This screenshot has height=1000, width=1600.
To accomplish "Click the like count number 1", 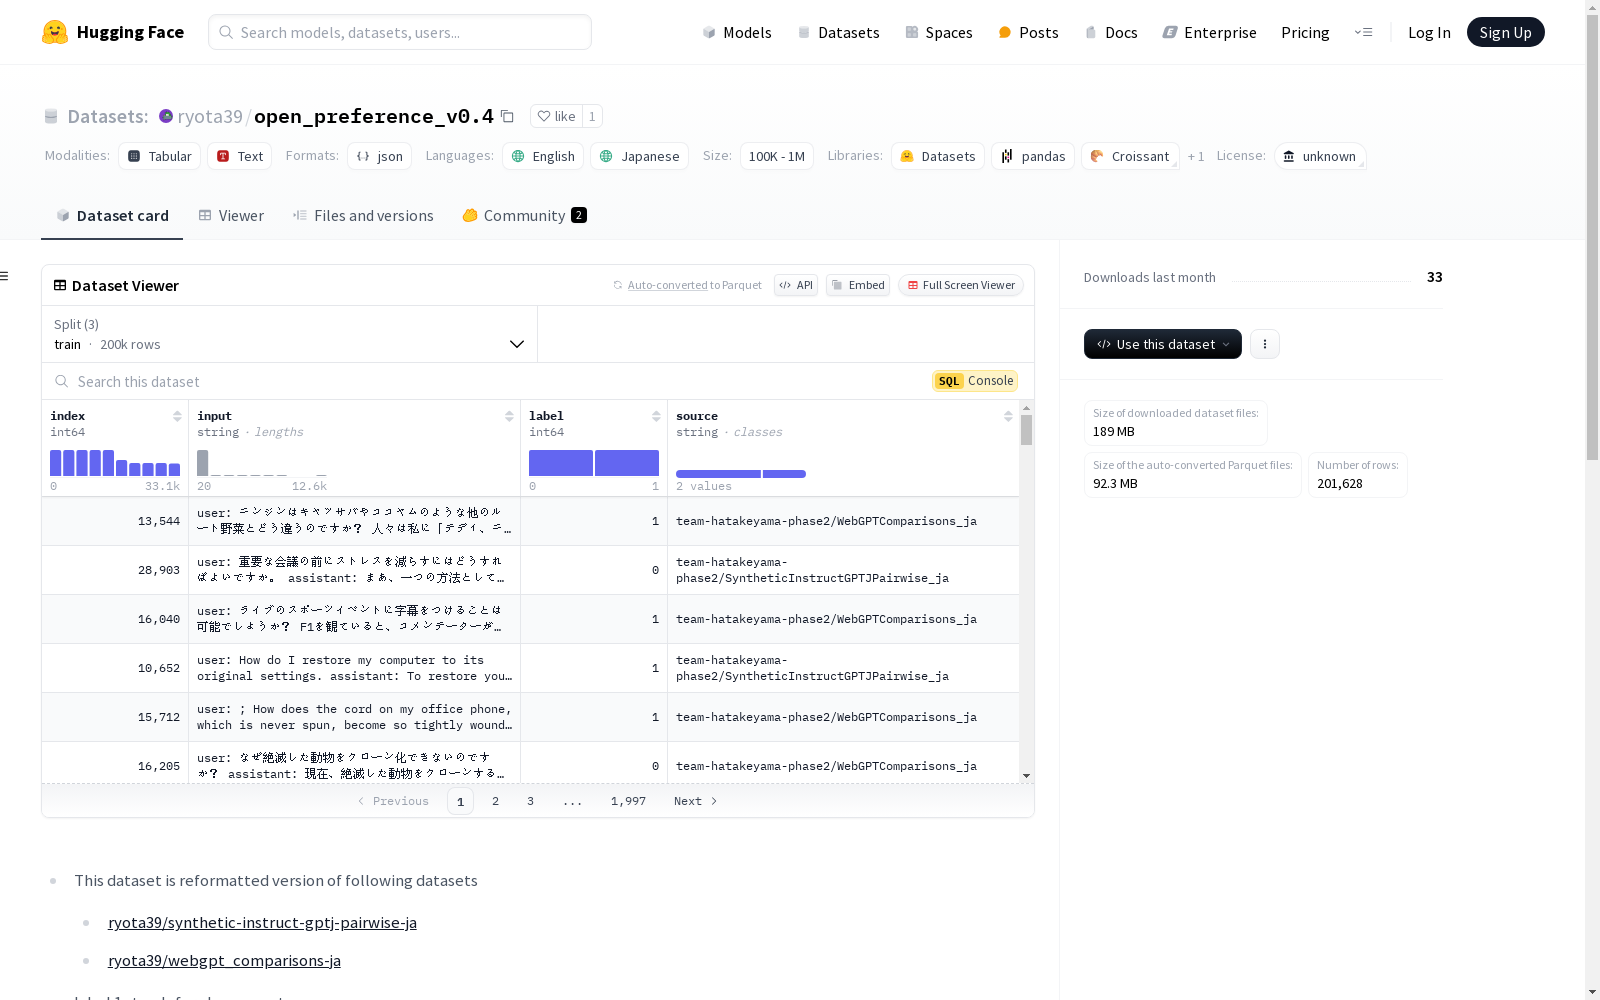I will (592, 116).
